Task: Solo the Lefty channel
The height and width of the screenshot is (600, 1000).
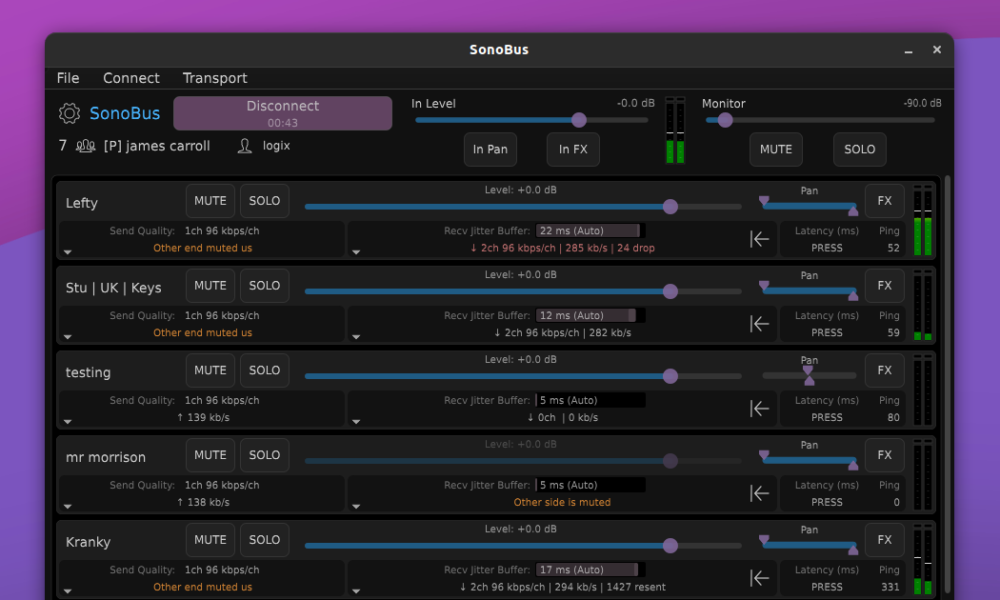Action: (x=265, y=201)
